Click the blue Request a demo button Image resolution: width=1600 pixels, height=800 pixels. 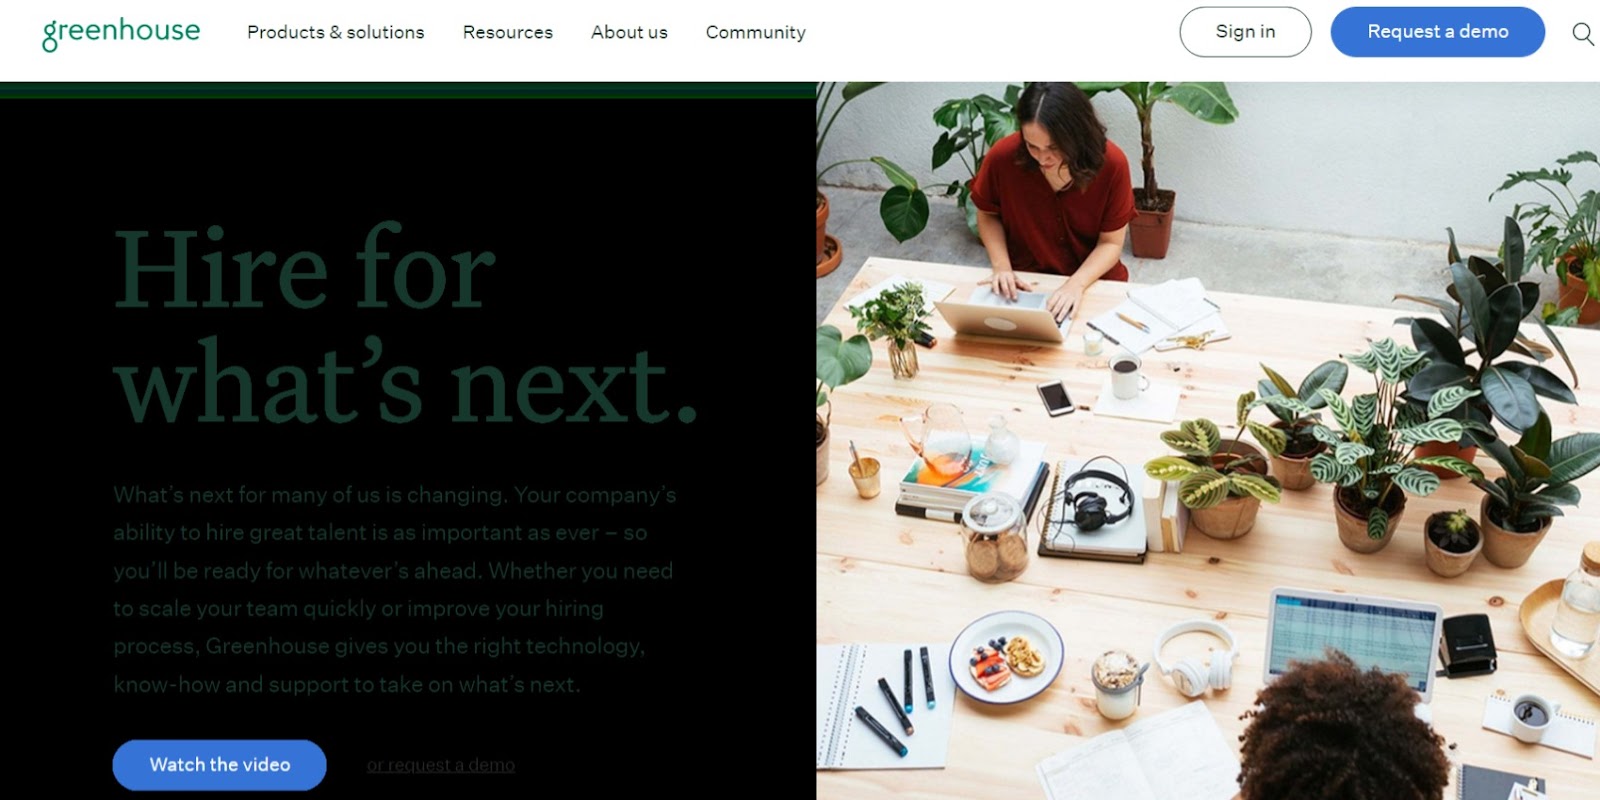point(1438,32)
